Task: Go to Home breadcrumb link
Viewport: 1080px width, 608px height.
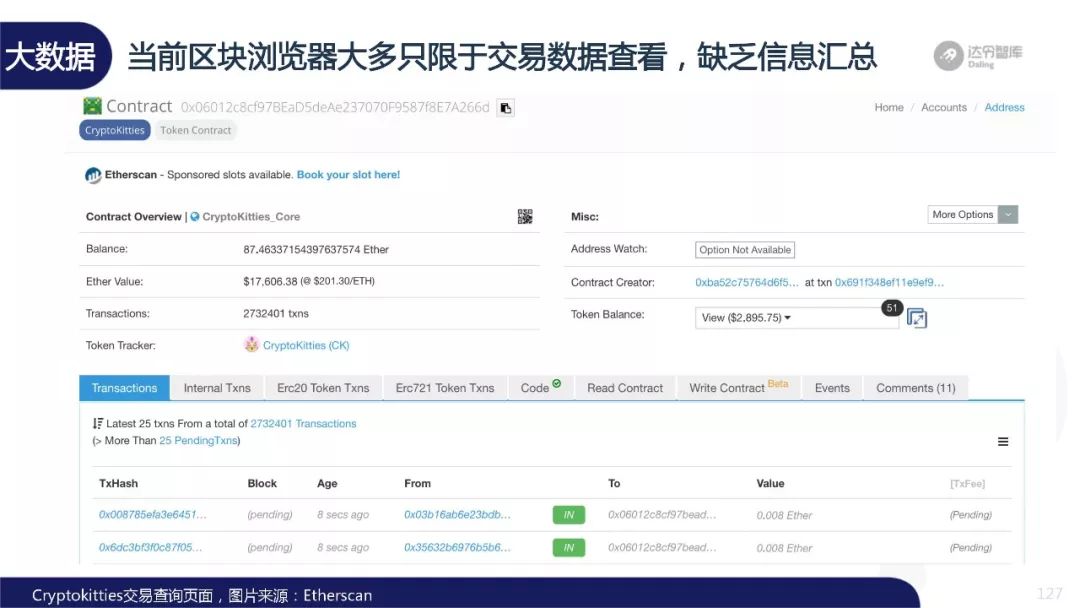Action: 889,107
